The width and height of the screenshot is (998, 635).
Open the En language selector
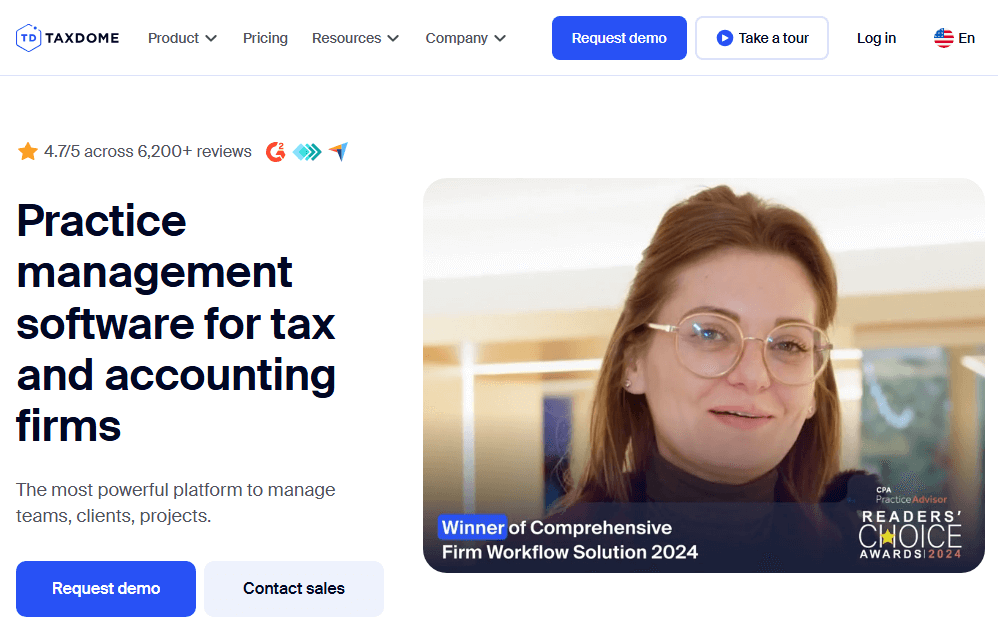[955, 38]
